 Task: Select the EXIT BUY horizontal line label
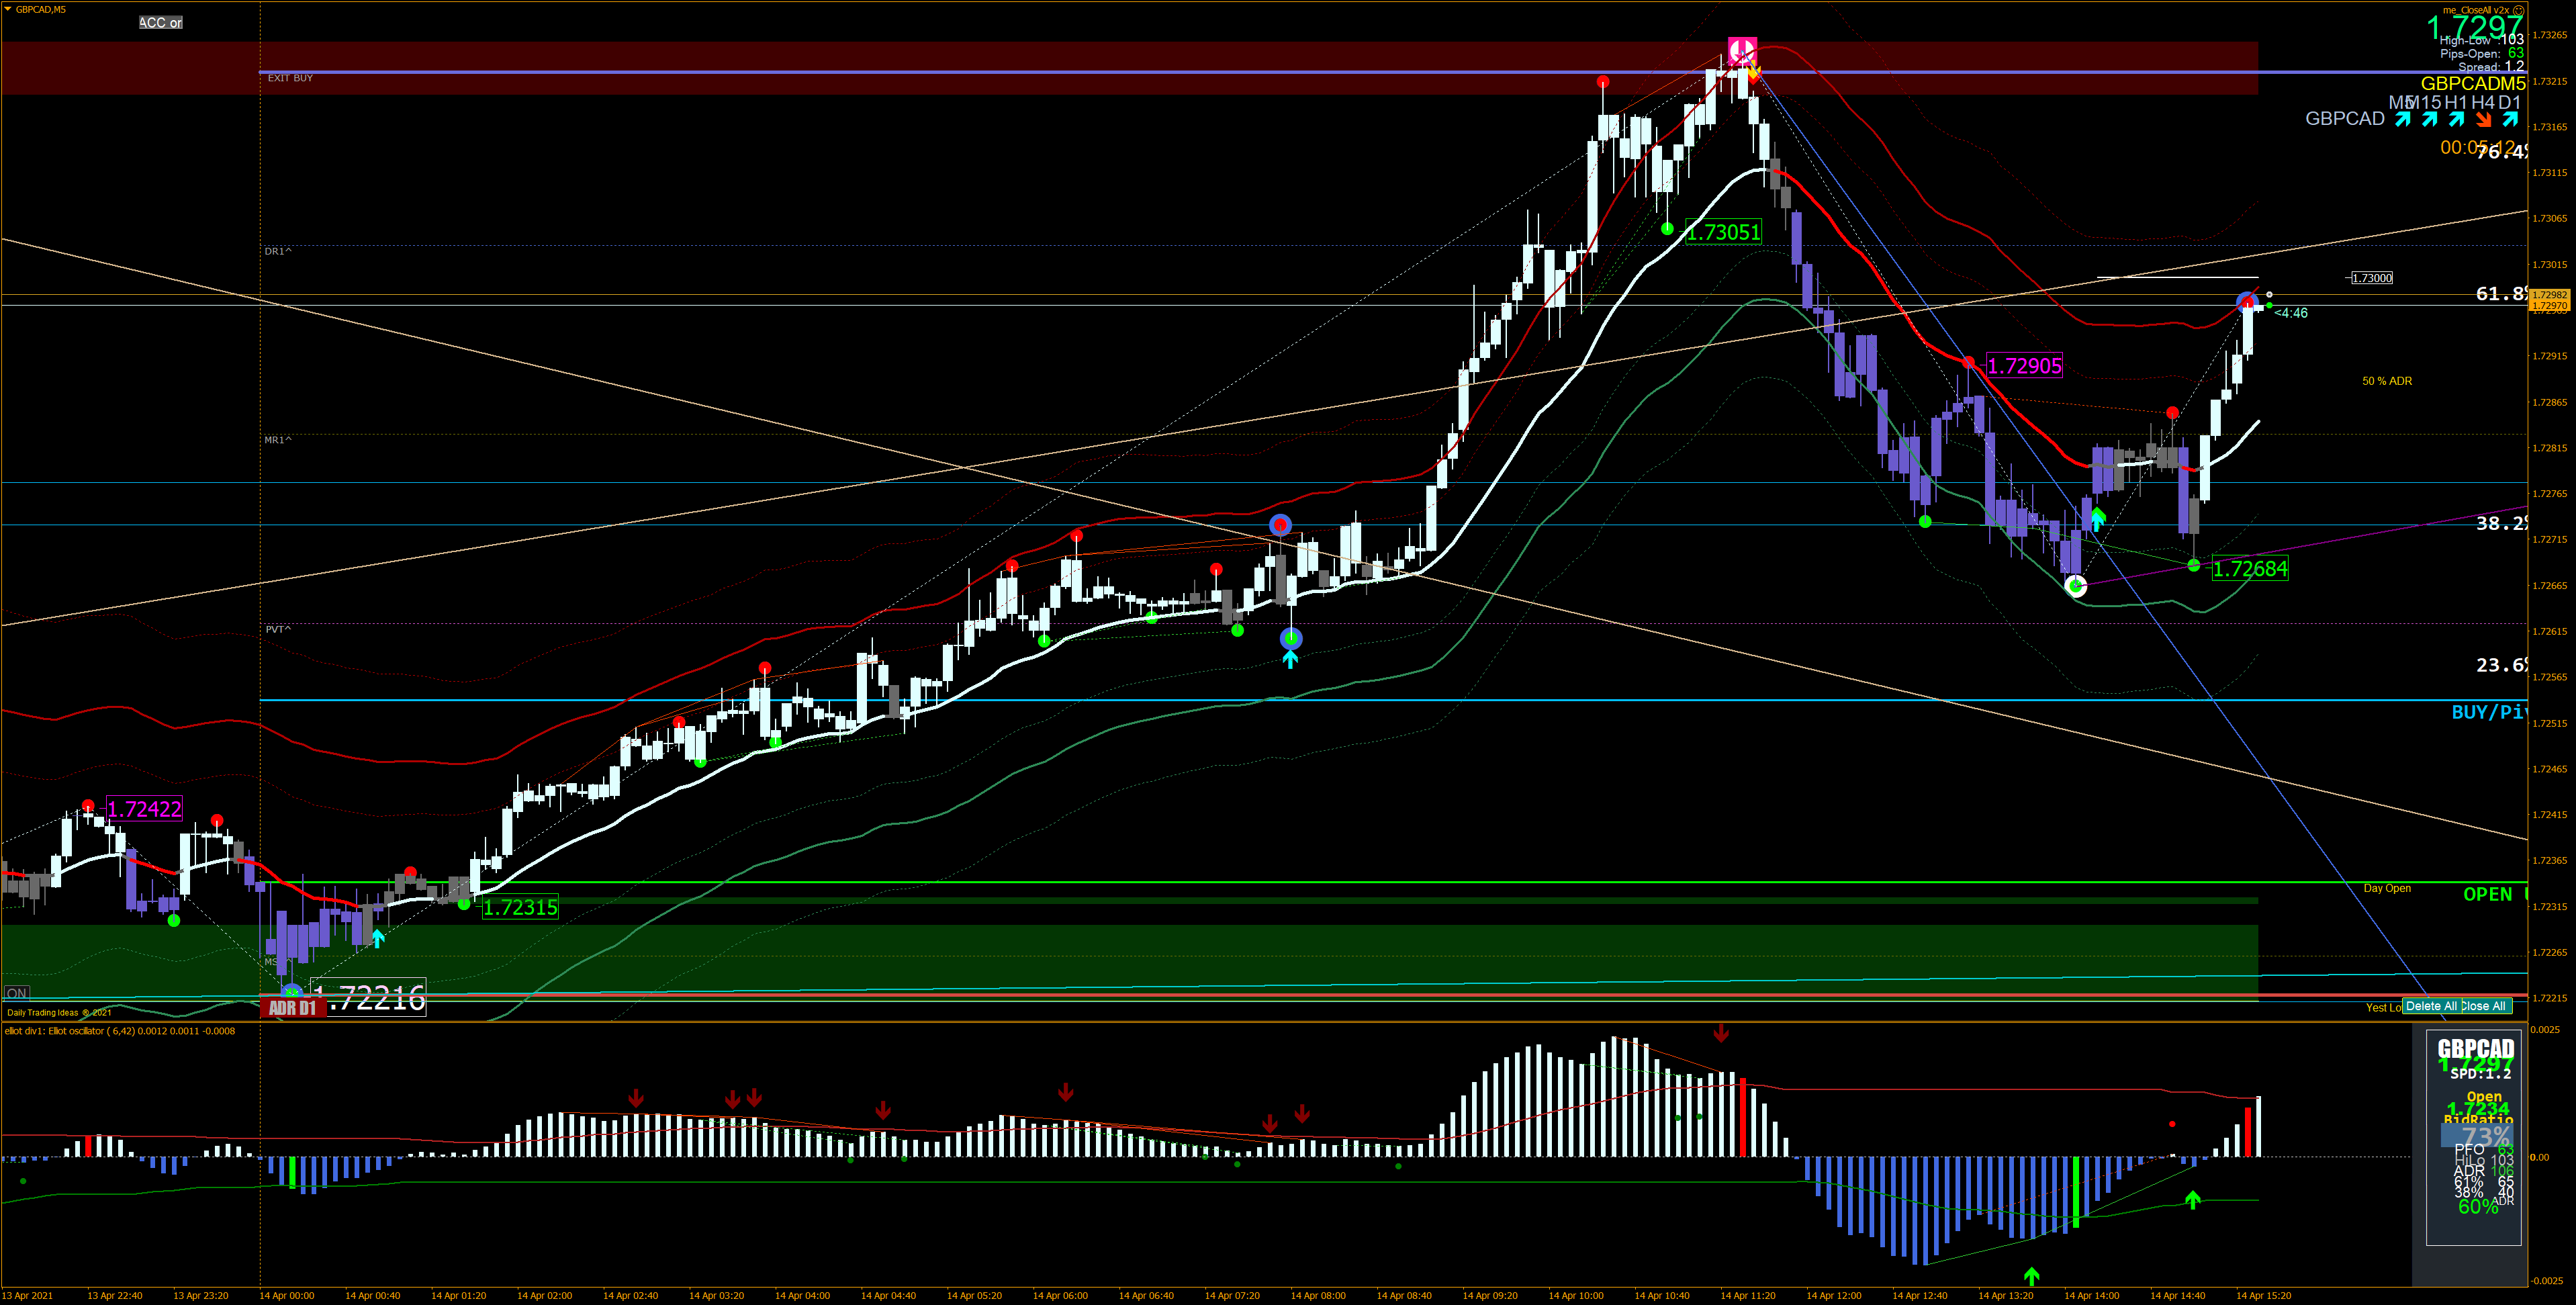pos(290,78)
